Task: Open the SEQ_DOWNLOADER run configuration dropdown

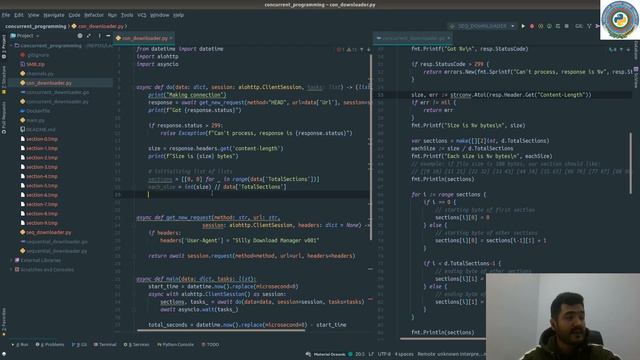Action: click(x=483, y=26)
